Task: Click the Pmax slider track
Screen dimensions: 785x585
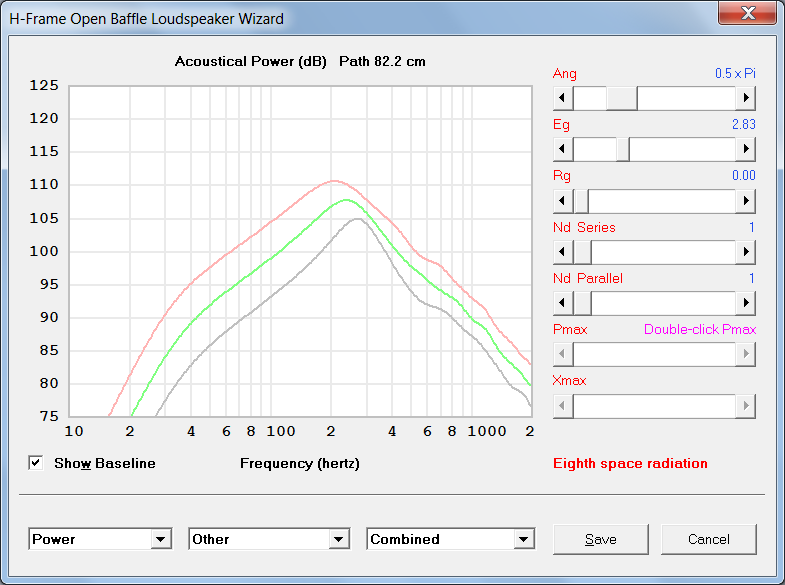Action: [654, 354]
